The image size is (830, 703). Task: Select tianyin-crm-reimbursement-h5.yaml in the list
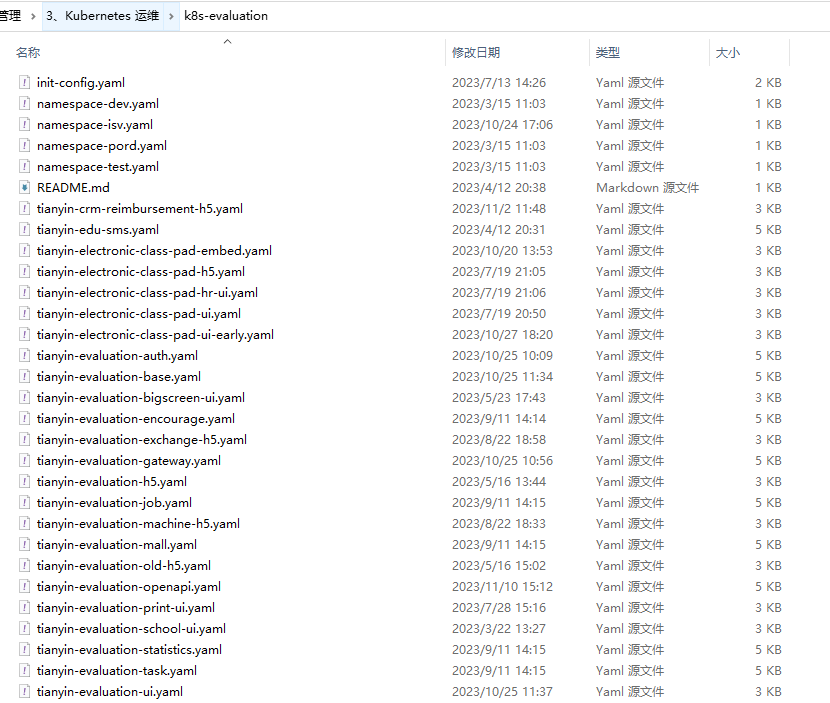[139, 209]
